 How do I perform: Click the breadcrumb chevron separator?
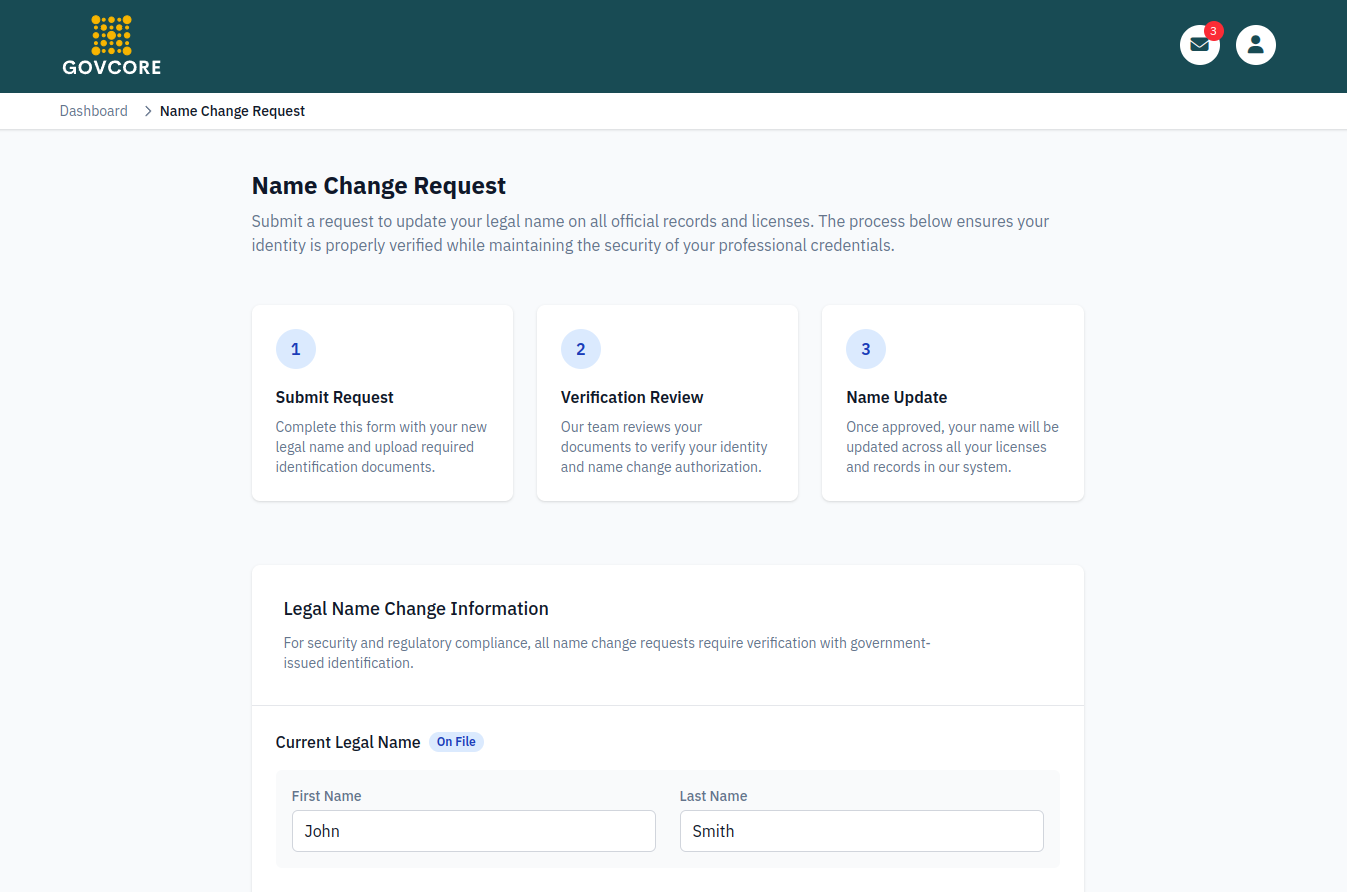point(148,111)
